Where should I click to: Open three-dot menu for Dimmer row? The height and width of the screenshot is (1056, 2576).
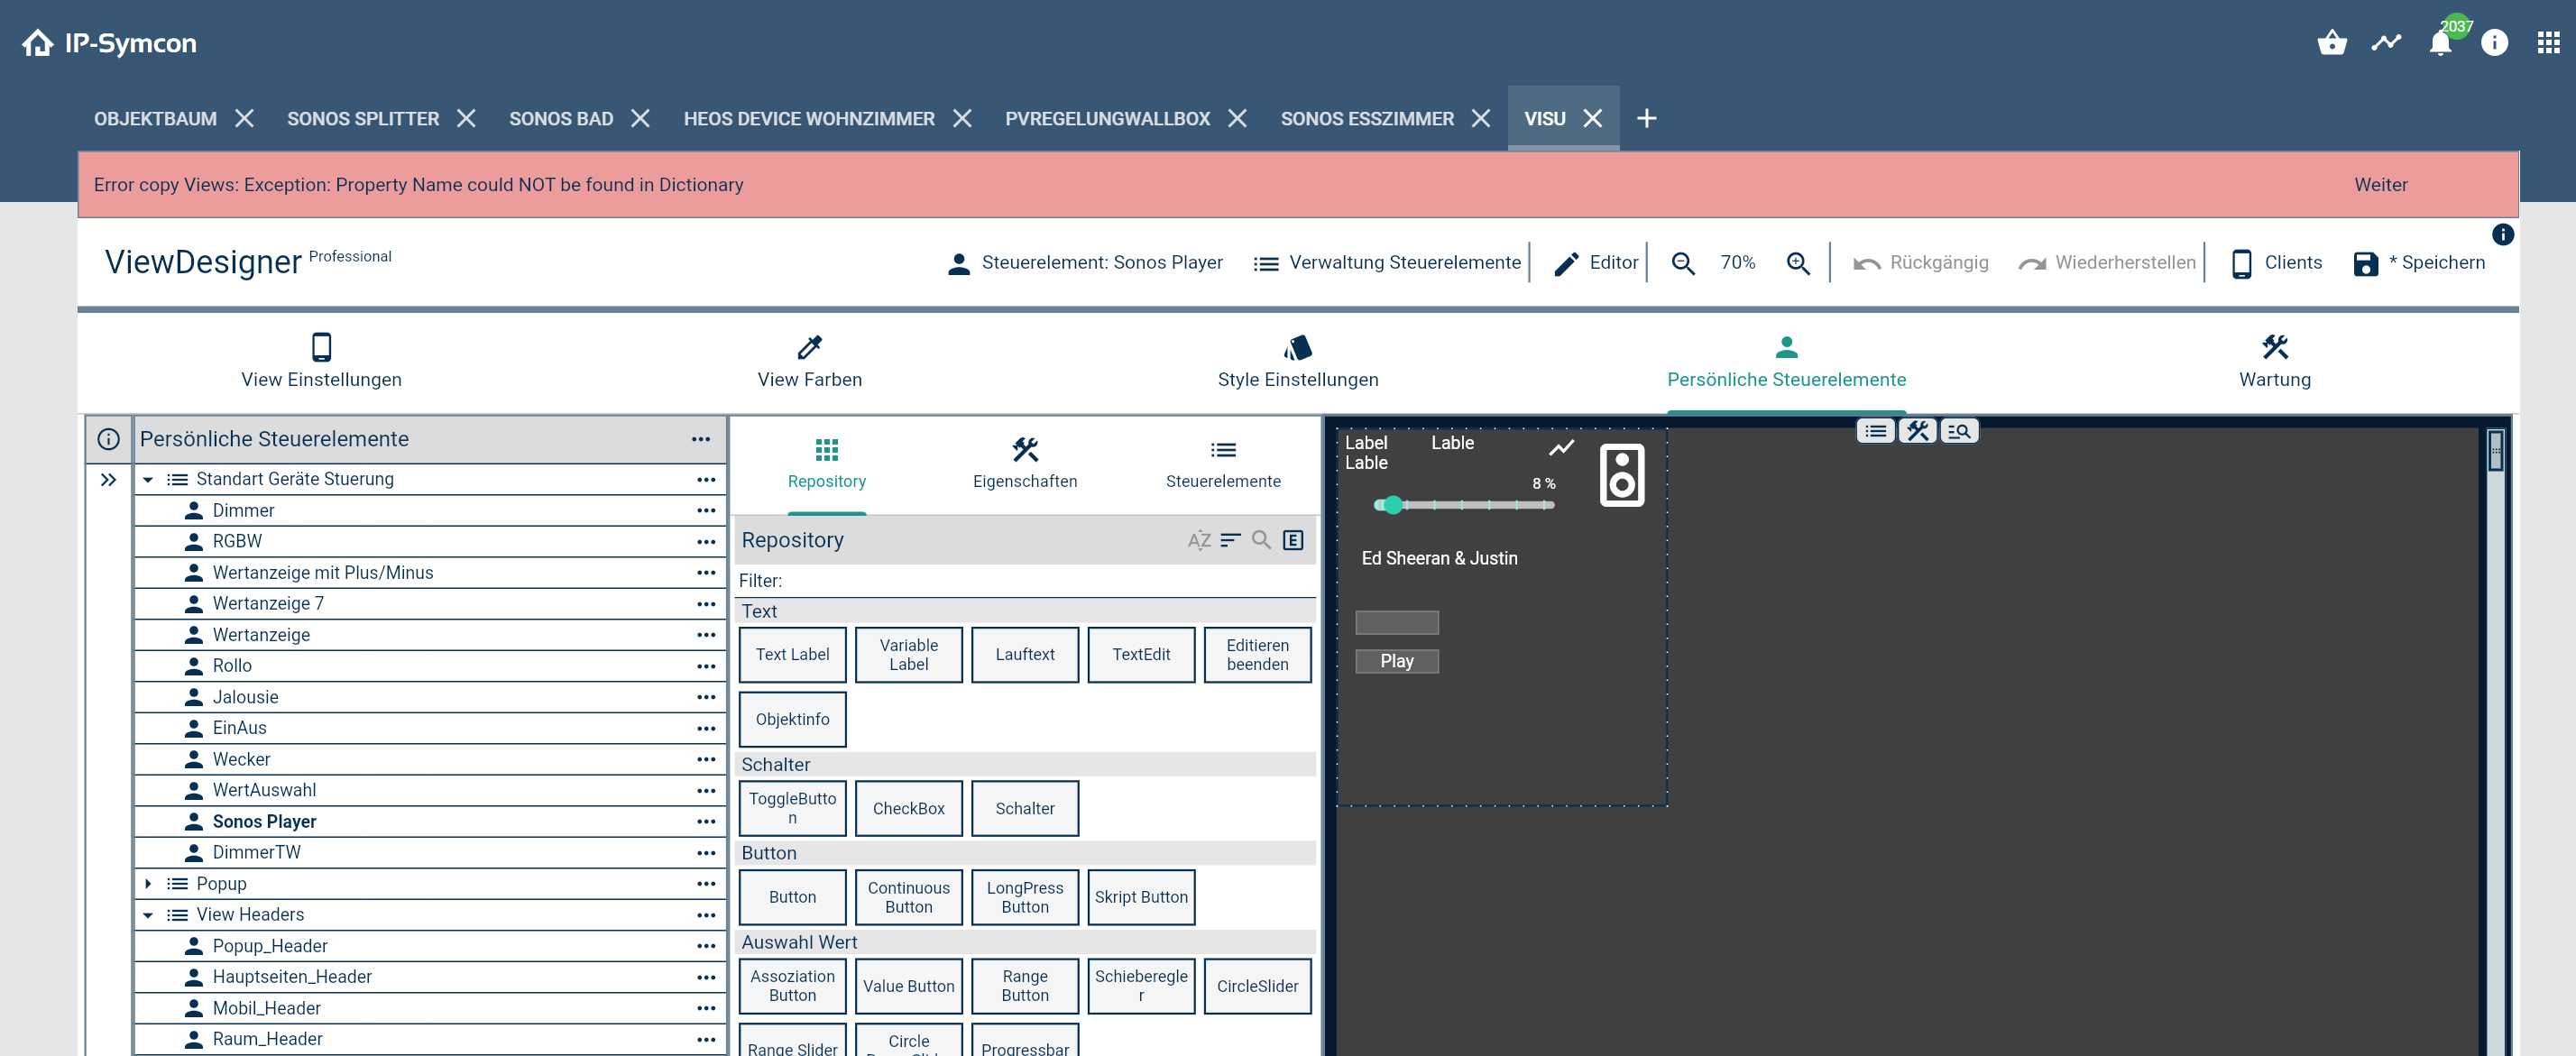(706, 511)
